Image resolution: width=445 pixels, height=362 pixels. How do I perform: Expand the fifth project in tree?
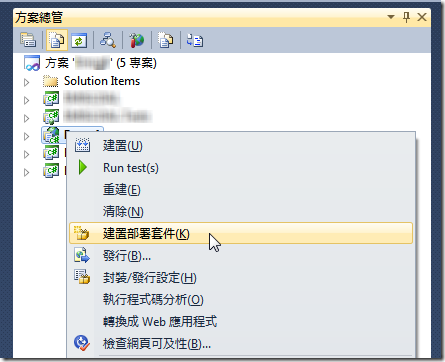point(27,154)
